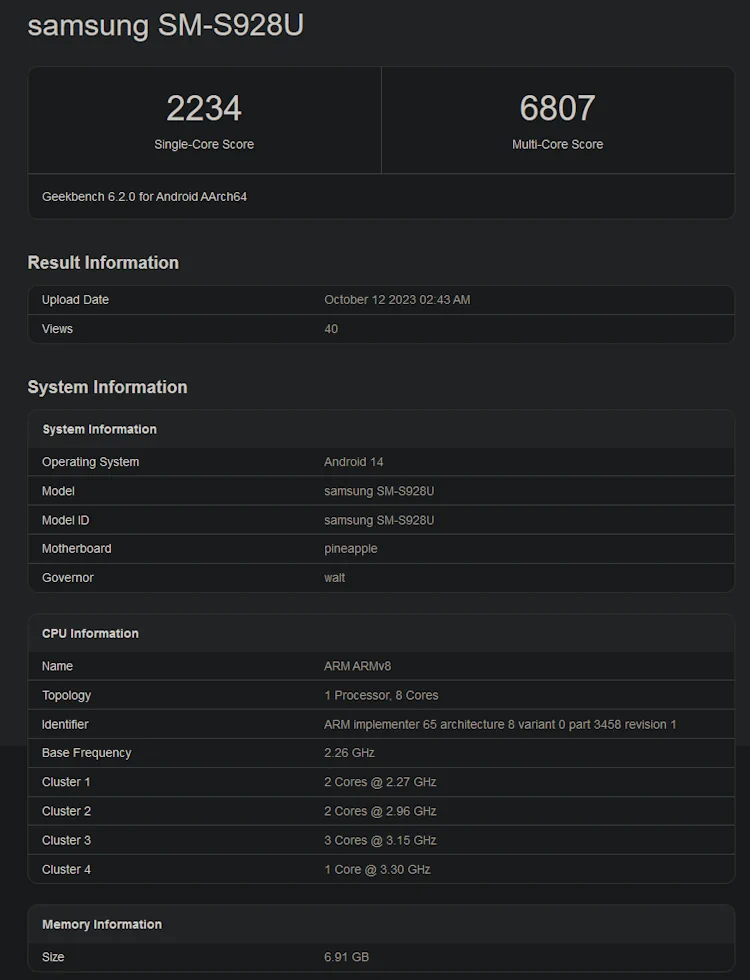Click the Single-Core Score label
Screen dimensions: 750x980
204,144
